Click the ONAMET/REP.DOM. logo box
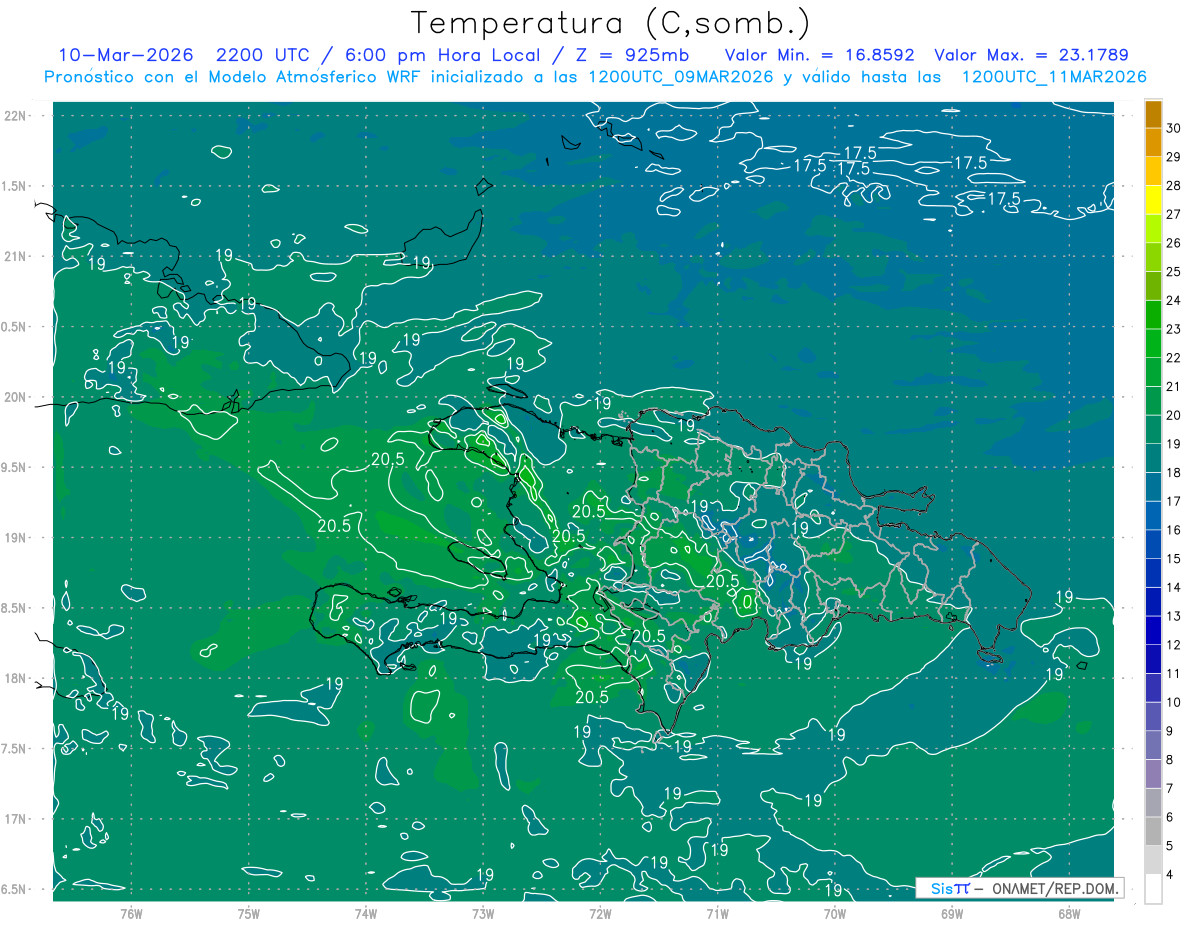Image resolution: width=1200 pixels, height=927 pixels. click(x=1019, y=888)
